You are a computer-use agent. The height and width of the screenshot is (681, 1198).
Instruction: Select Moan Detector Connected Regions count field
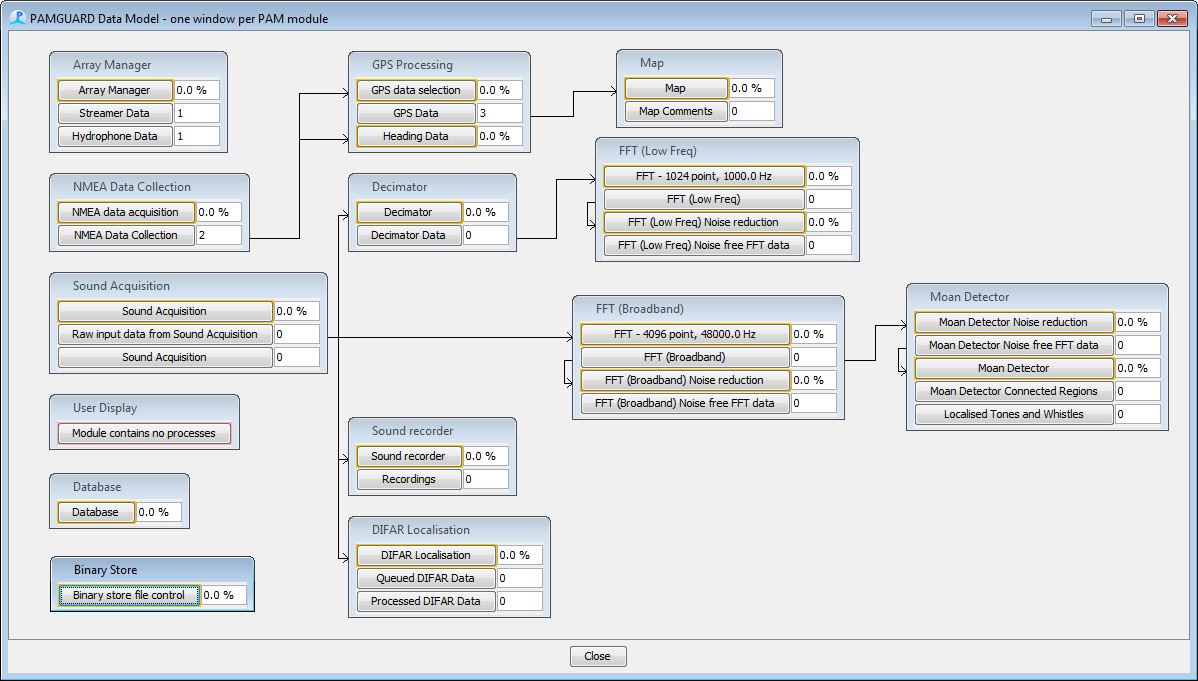[1138, 391]
